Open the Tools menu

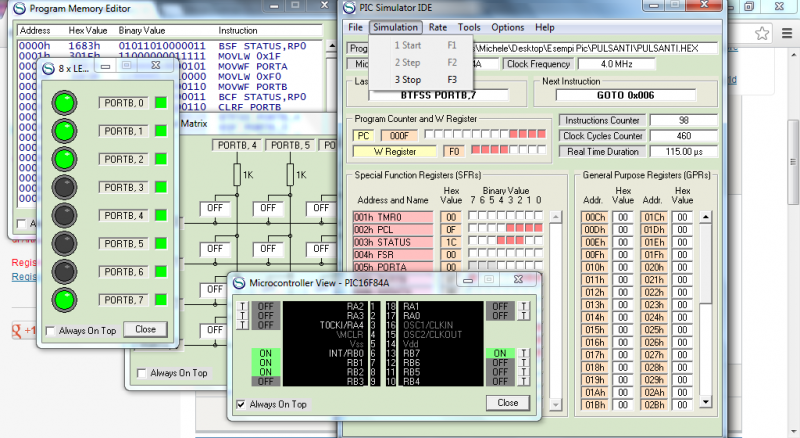469,28
